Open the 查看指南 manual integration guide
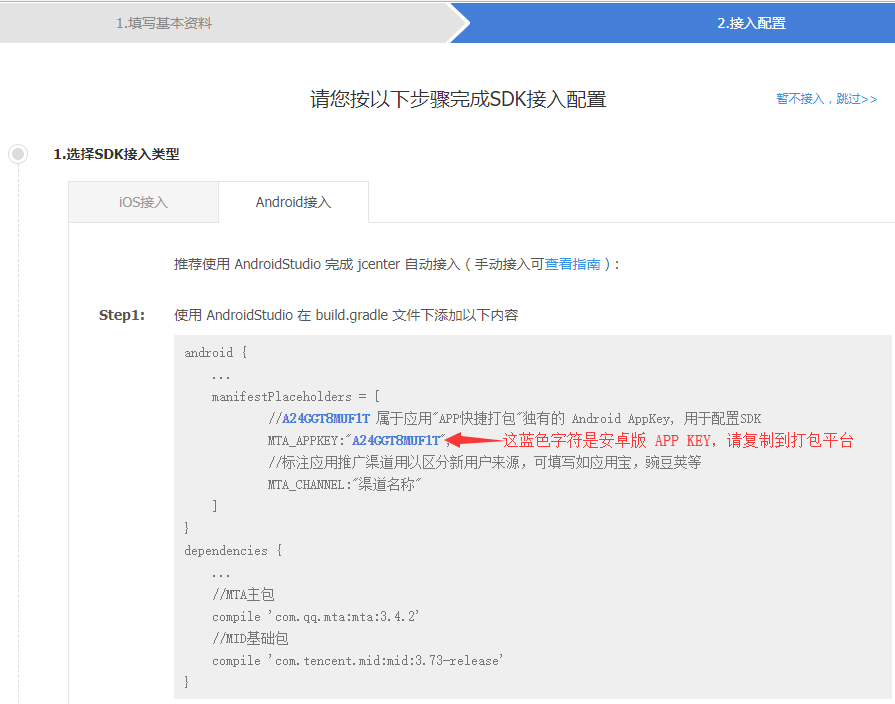The height and width of the screenshot is (704, 895). (572, 264)
